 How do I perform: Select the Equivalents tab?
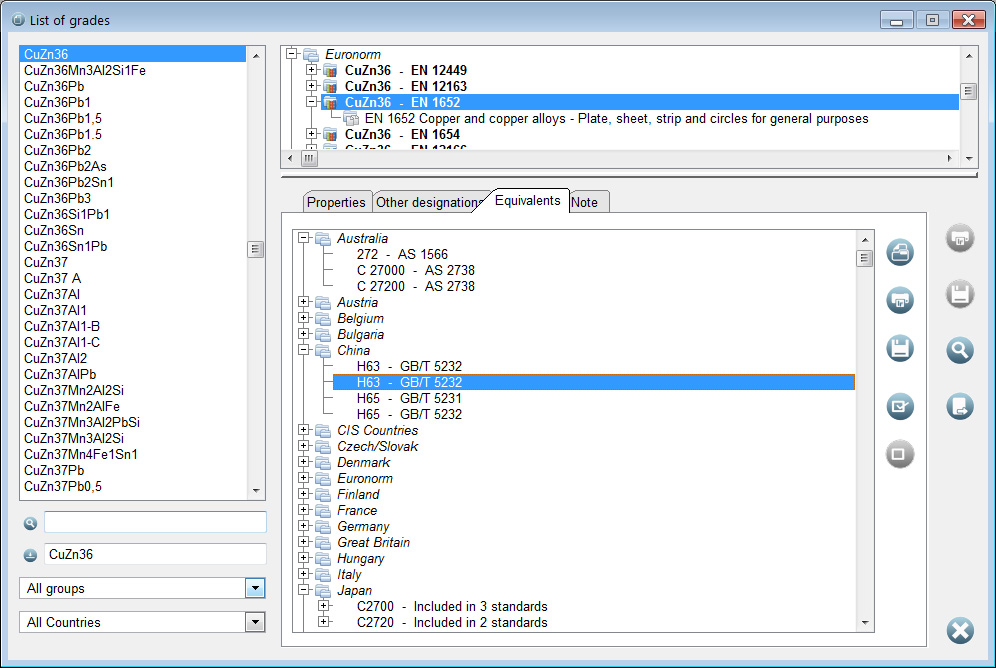(527, 201)
